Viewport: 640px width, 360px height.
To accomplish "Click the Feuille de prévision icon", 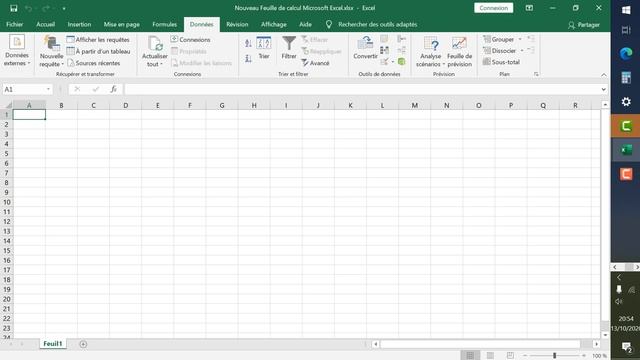I will tap(459, 43).
